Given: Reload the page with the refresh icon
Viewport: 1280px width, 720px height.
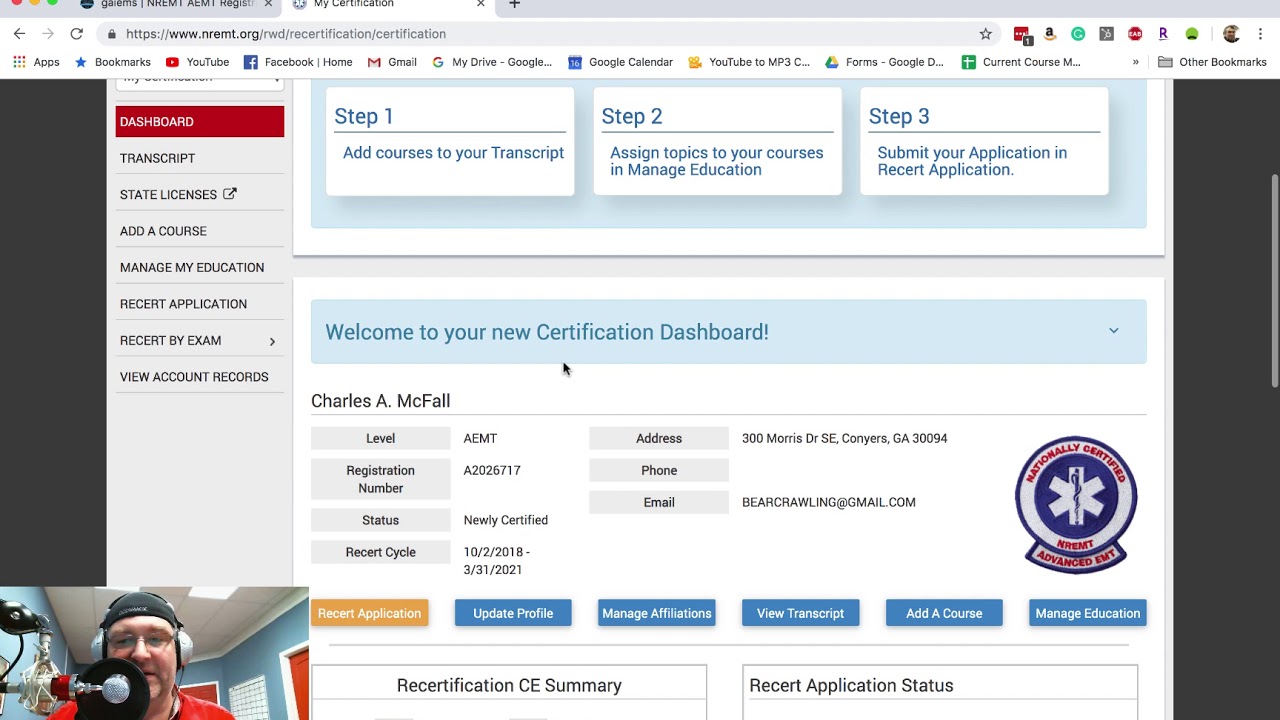Looking at the screenshot, I should (76, 34).
